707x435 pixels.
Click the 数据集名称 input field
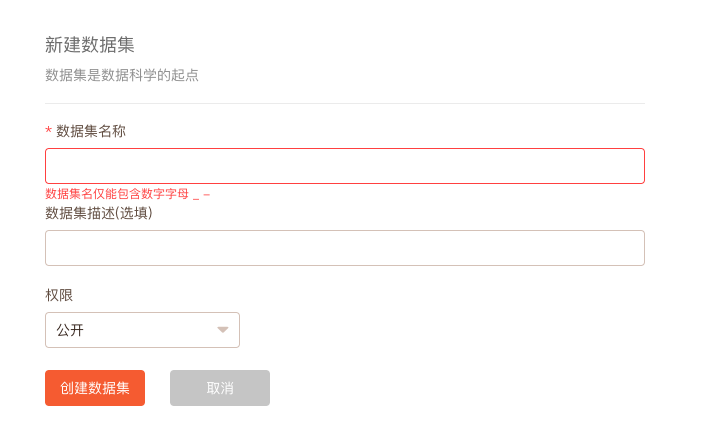point(344,166)
